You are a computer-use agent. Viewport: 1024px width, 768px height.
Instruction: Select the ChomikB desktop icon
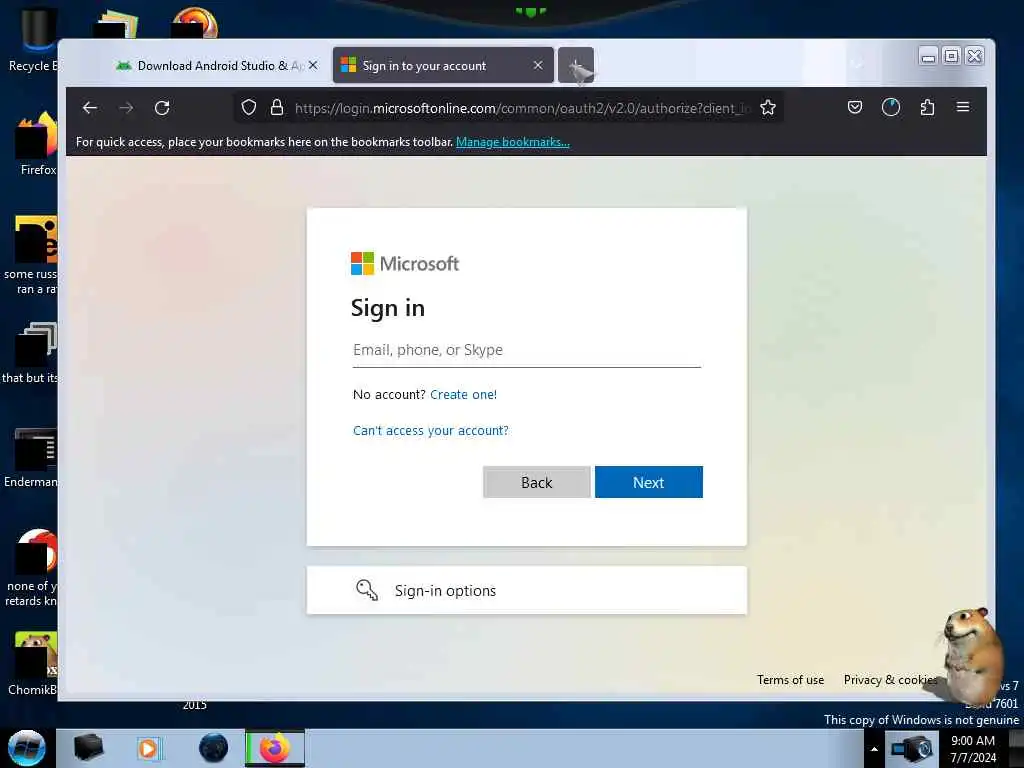(x=33, y=663)
